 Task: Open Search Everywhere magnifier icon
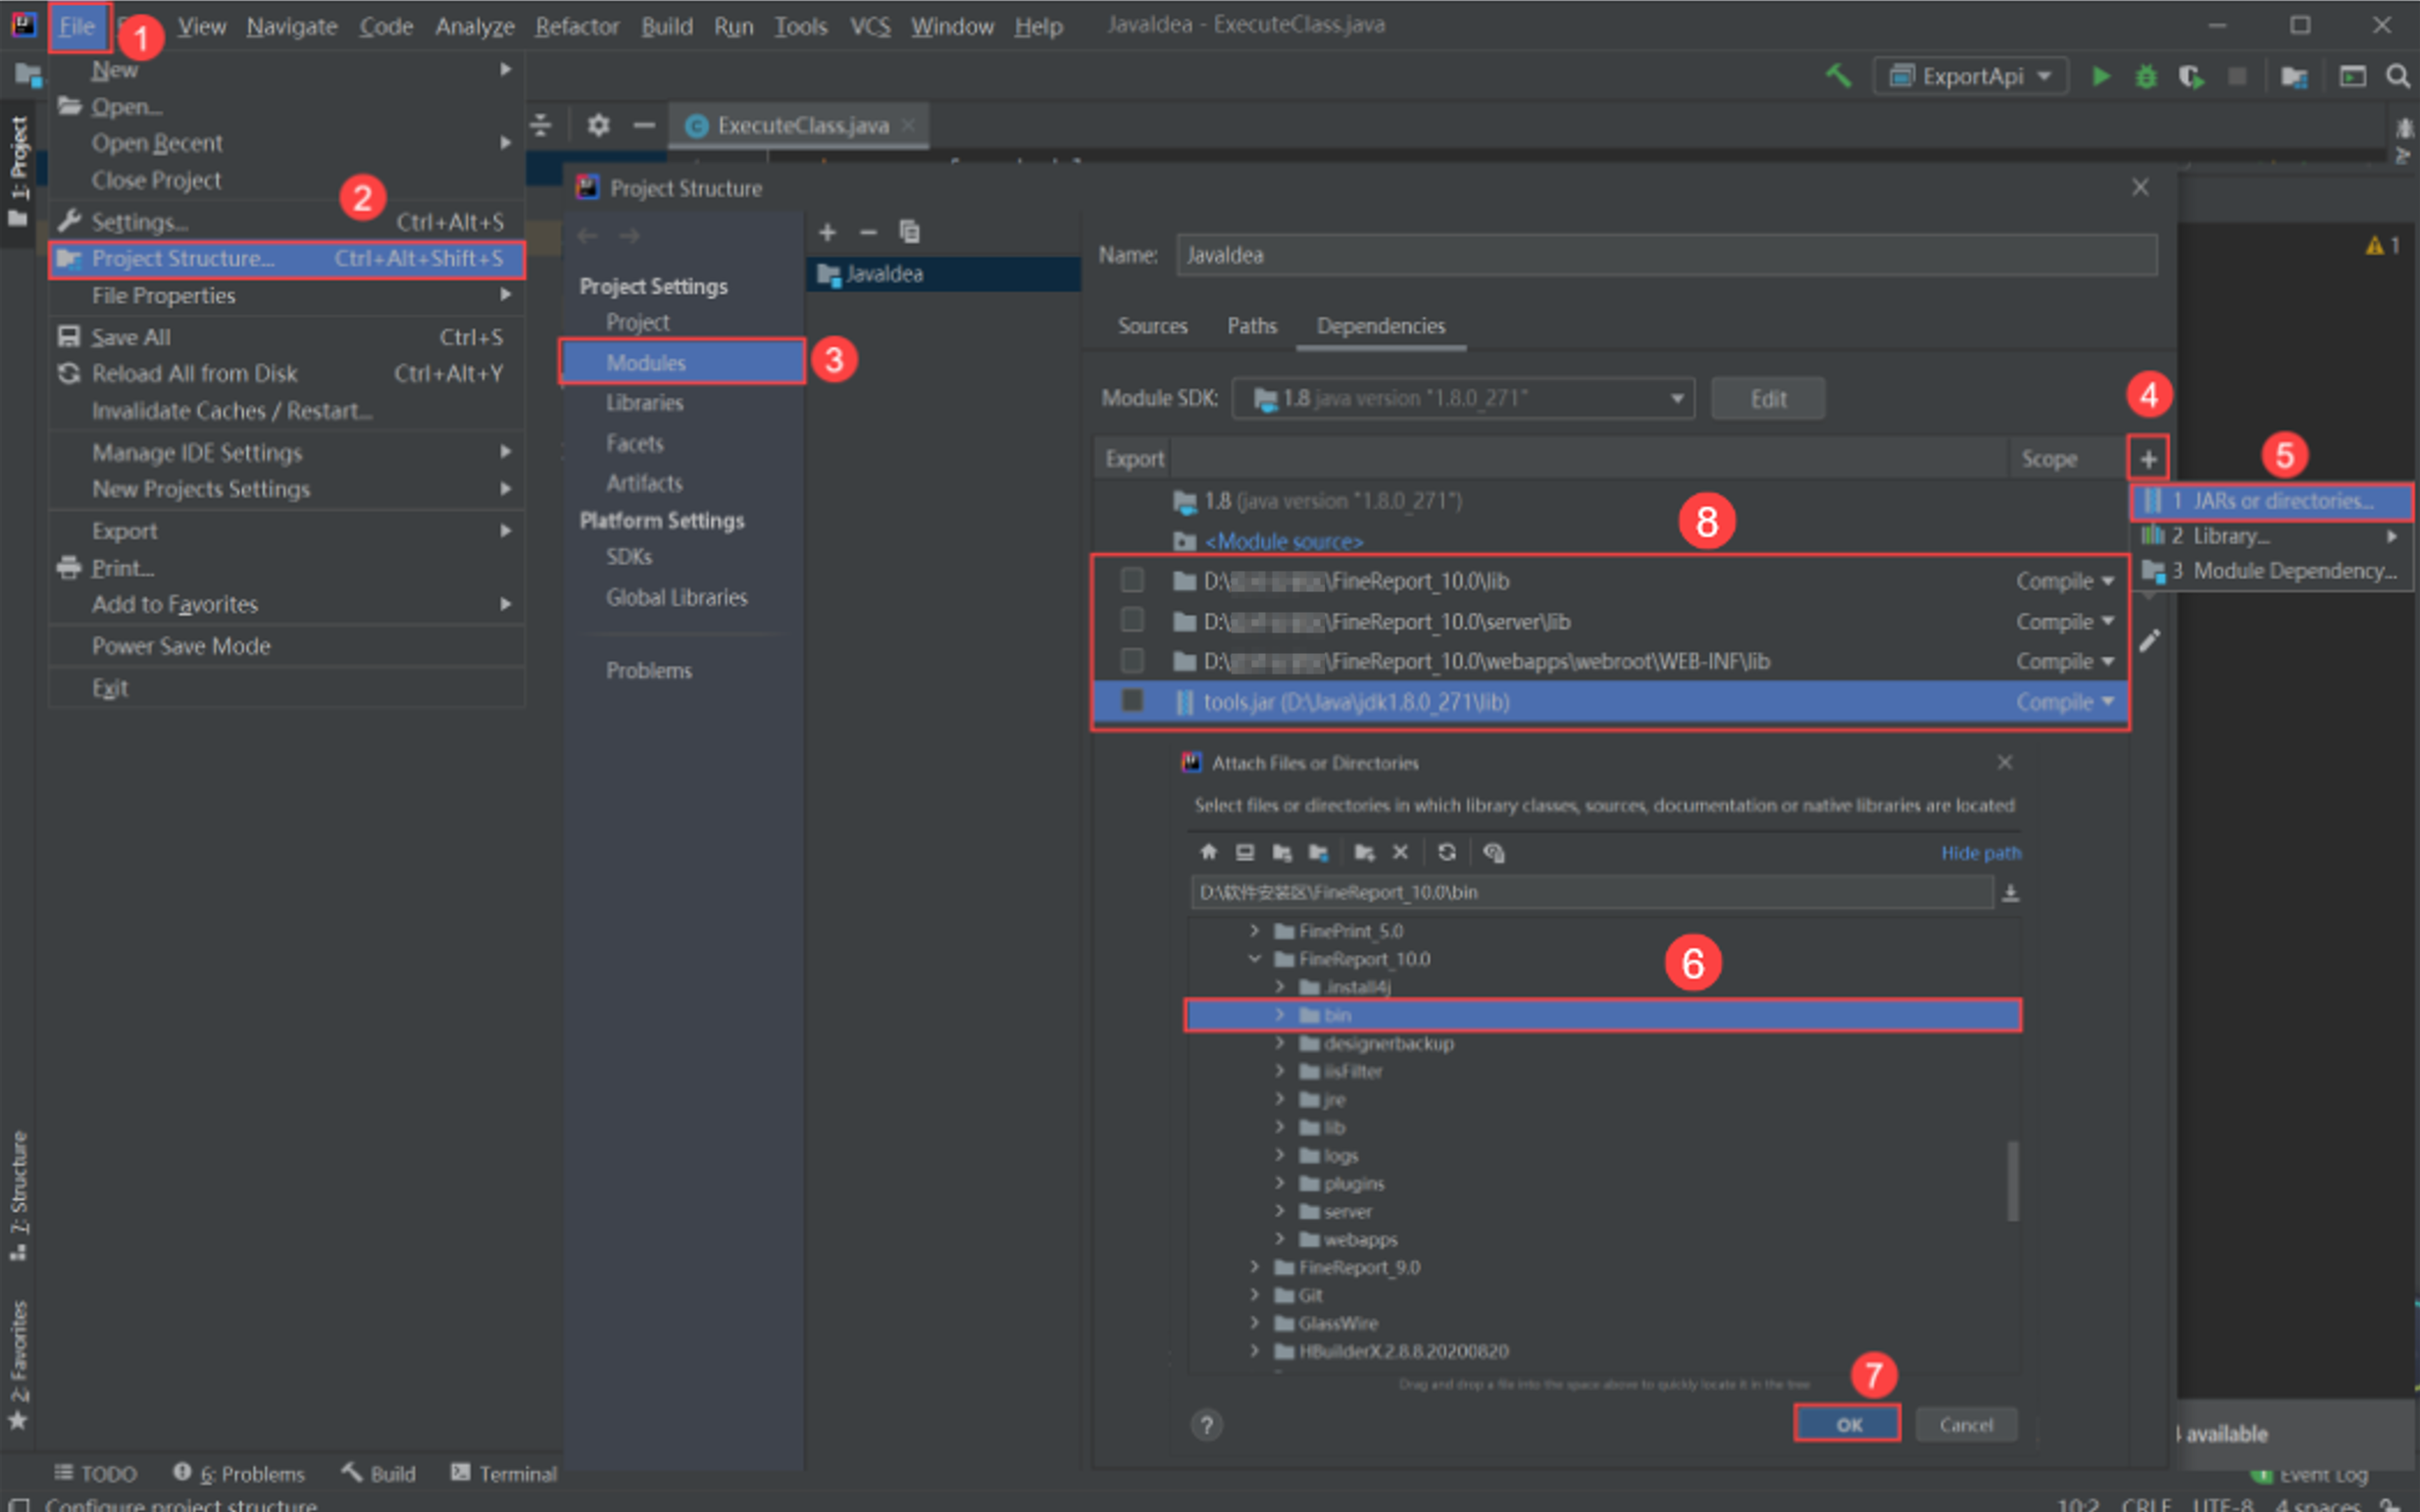[x=2397, y=77]
